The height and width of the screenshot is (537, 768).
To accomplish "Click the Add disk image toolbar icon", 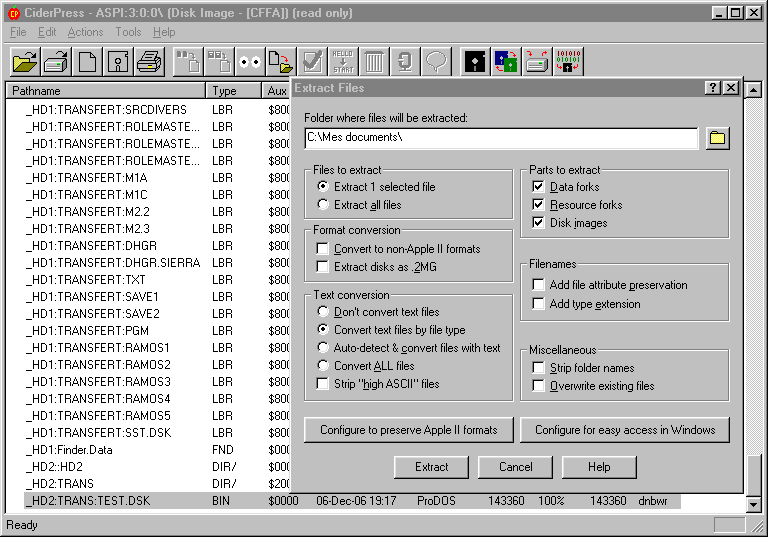I will (x=219, y=62).
